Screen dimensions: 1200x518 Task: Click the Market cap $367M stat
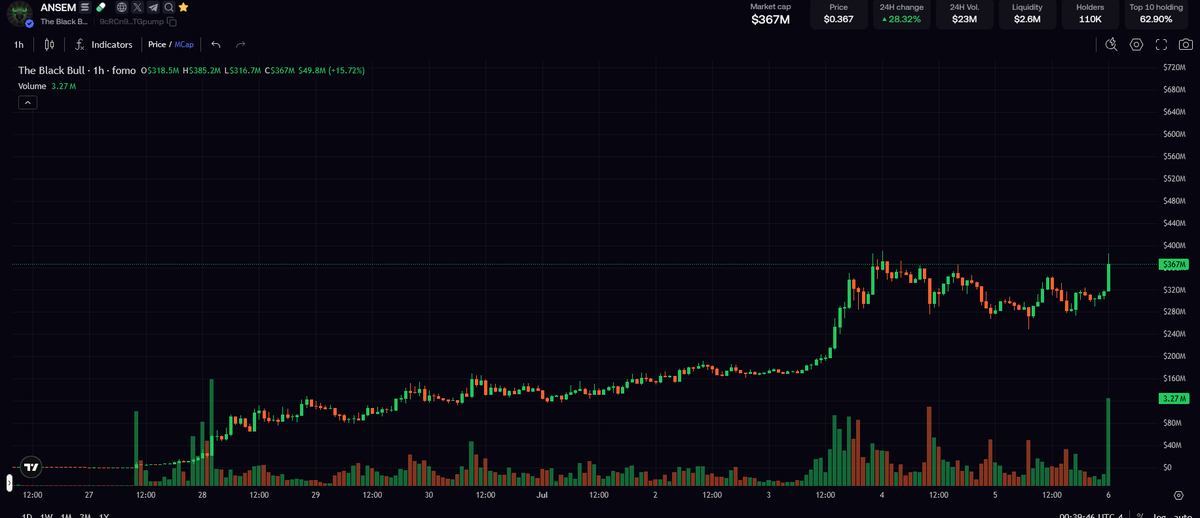[770, 14]
